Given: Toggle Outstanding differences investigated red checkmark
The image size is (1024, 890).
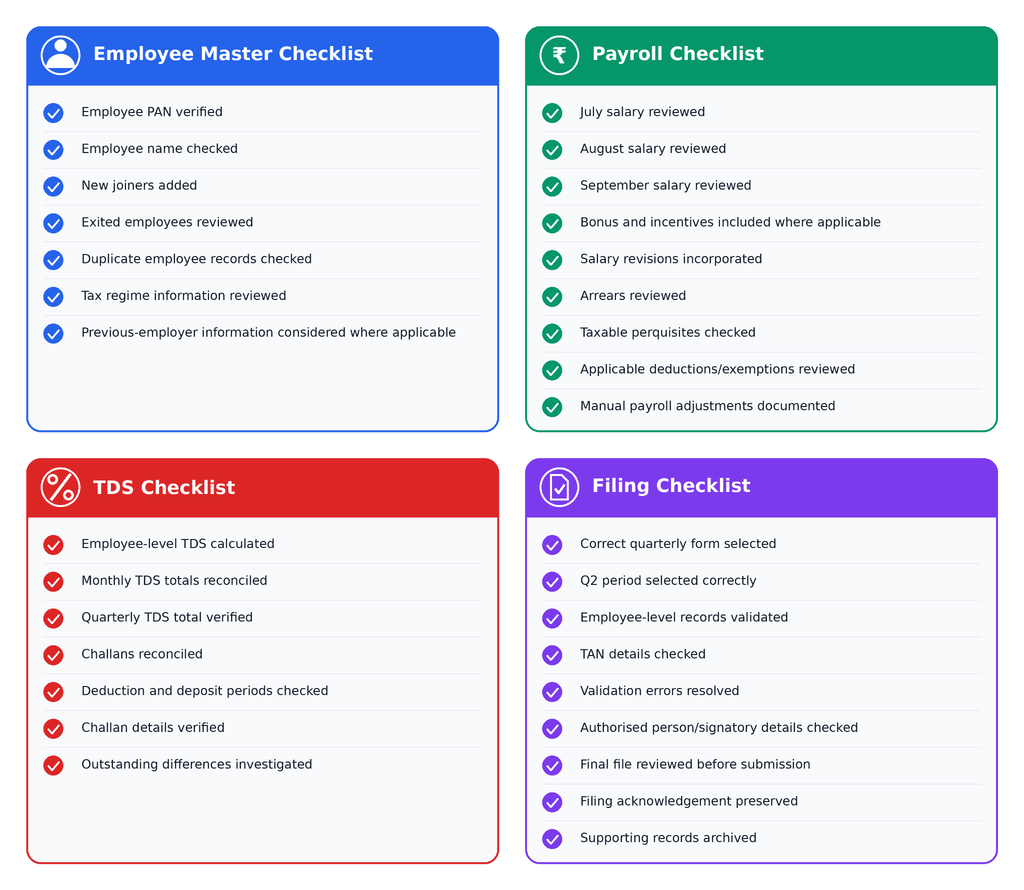Looking at the screenshot, I should click(54, 765).
